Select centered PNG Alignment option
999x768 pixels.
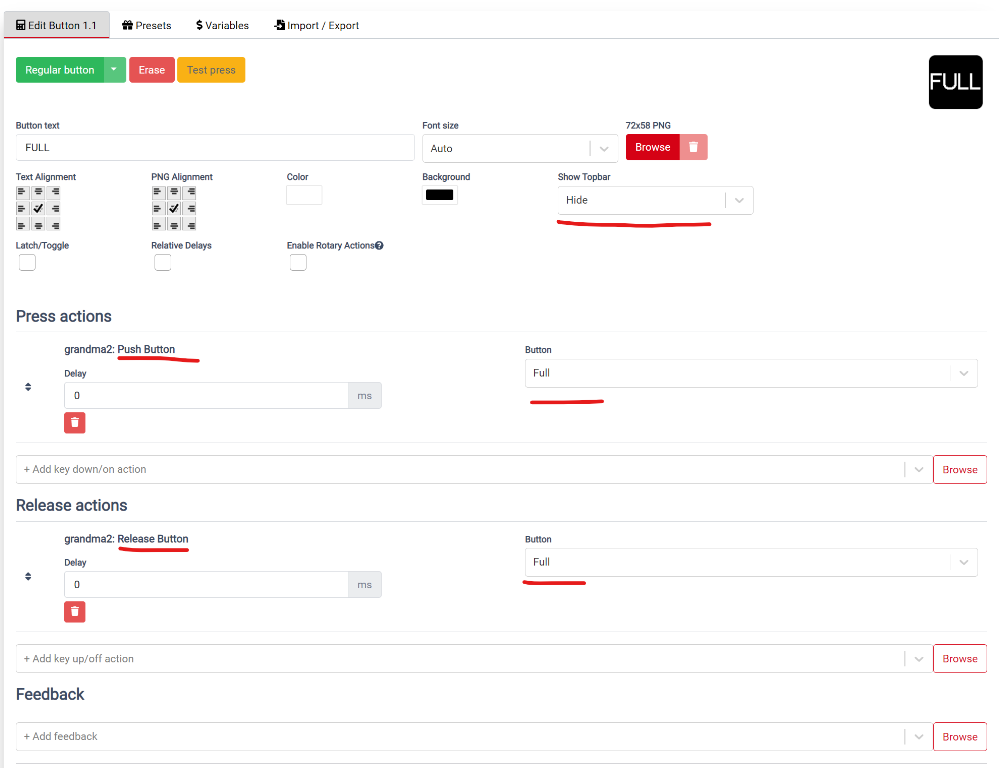(174, 208)
